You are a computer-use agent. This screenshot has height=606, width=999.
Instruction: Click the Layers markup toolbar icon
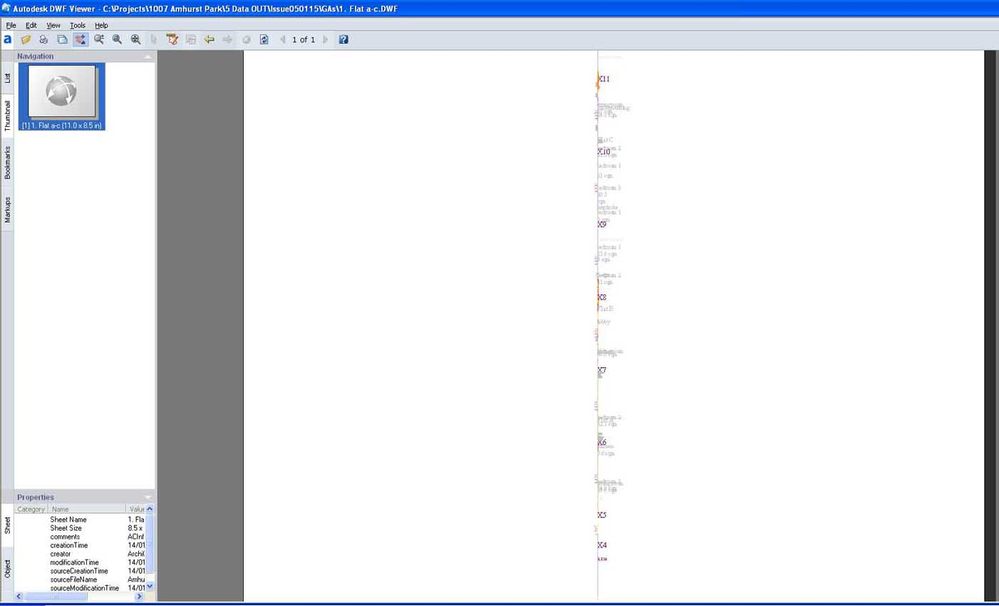point(172,40)
